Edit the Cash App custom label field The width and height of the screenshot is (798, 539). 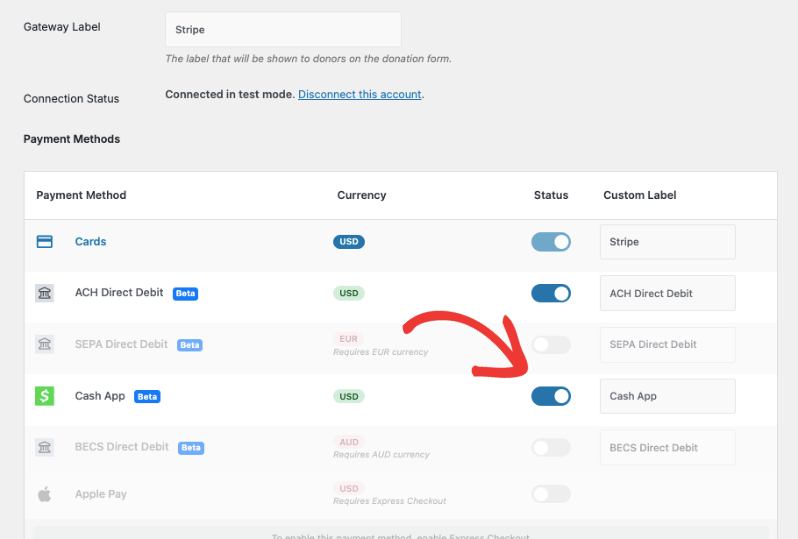tap(667, 396)
